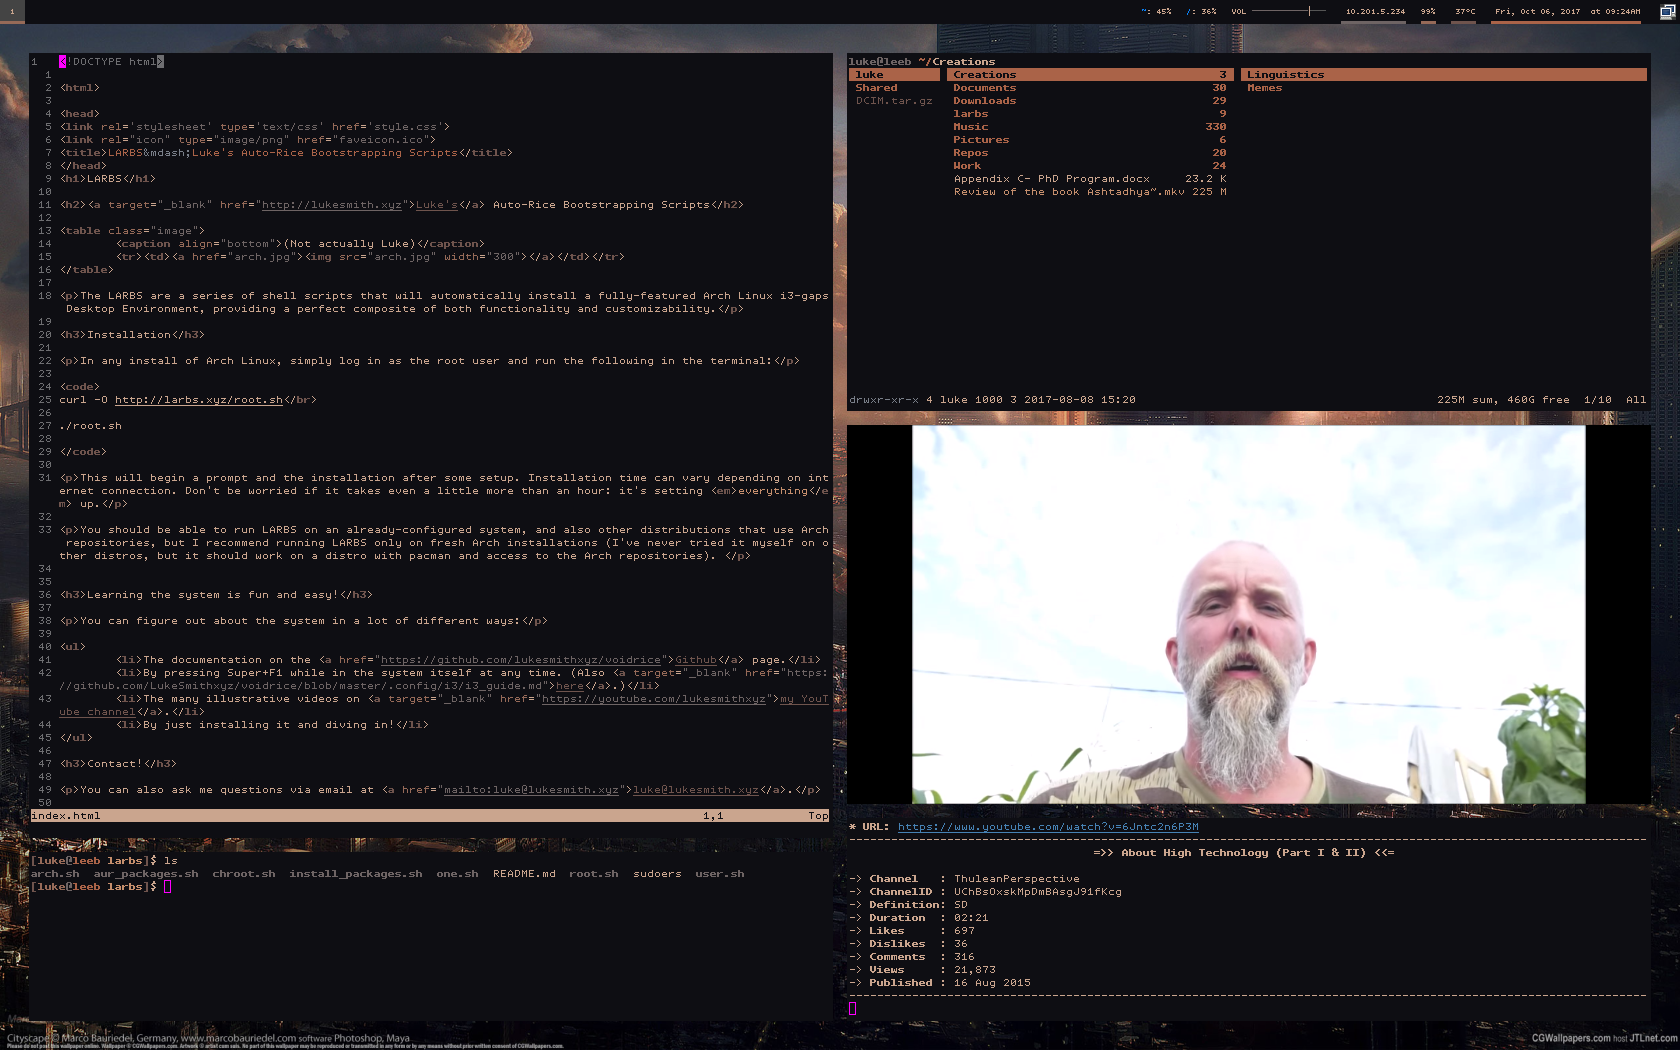Click the video player window

pyautogui.click(x=1248, y=614)
